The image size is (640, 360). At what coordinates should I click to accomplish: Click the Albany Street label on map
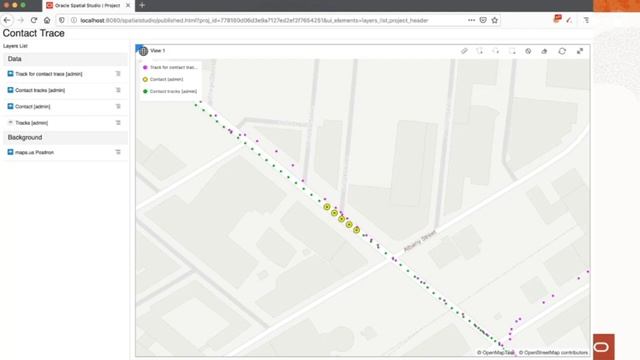tap(420, 241)
